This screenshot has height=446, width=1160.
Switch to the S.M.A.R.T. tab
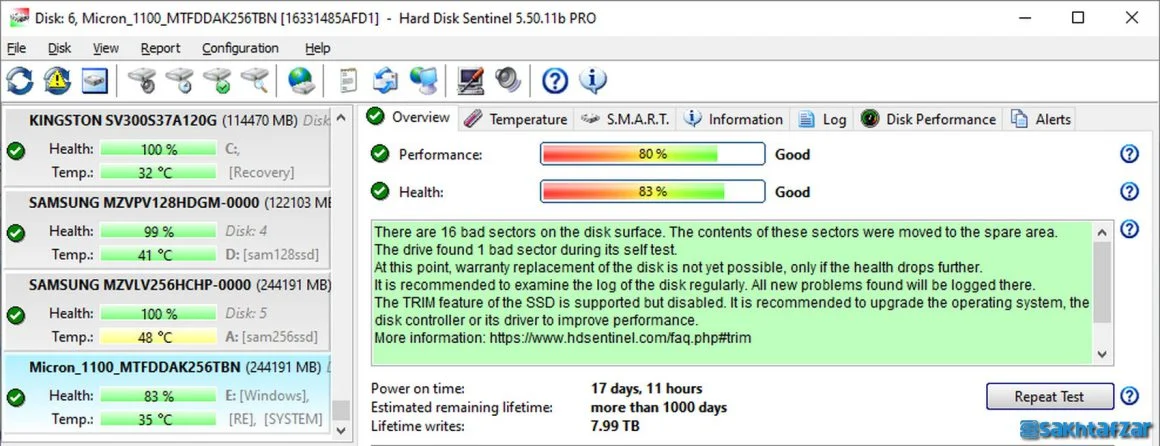point(625,119)
